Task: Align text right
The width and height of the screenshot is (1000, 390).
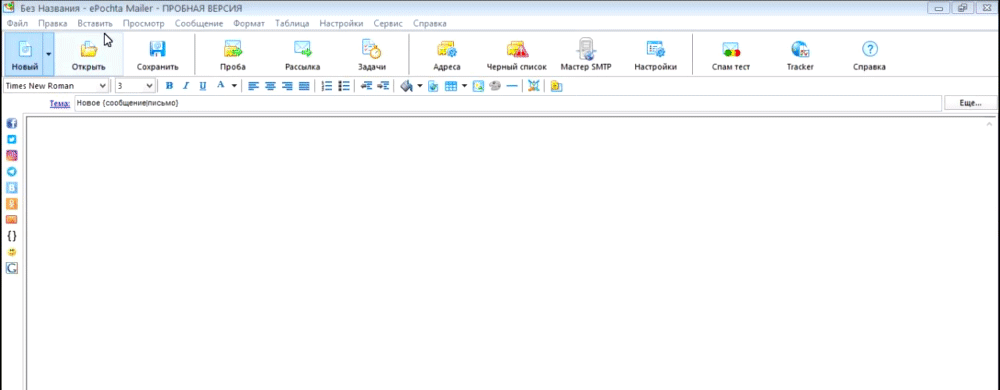Action: [287, 85]
